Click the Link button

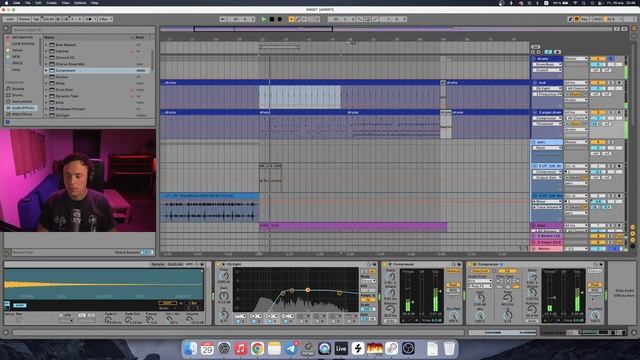pos(10,19)
